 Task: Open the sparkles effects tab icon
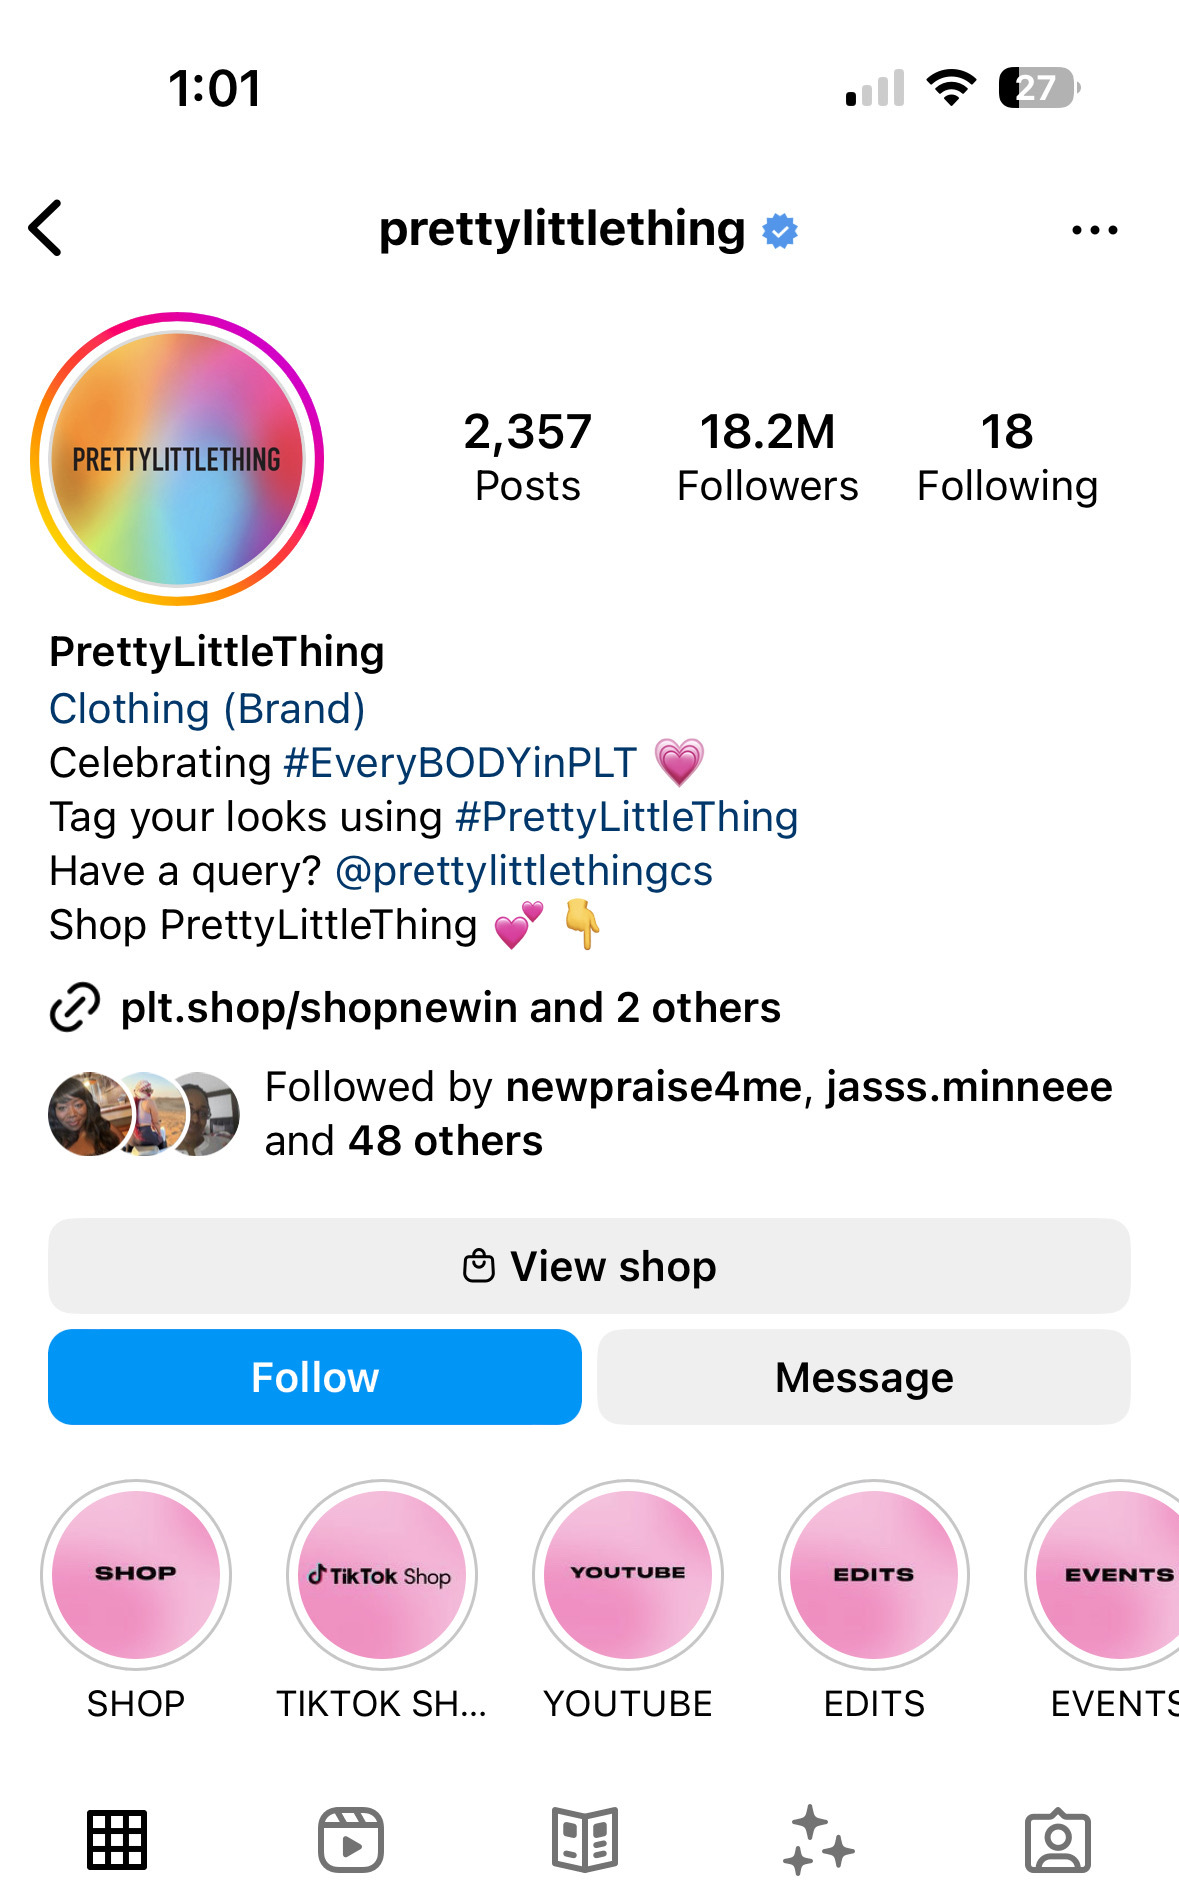click(819, 1839)
